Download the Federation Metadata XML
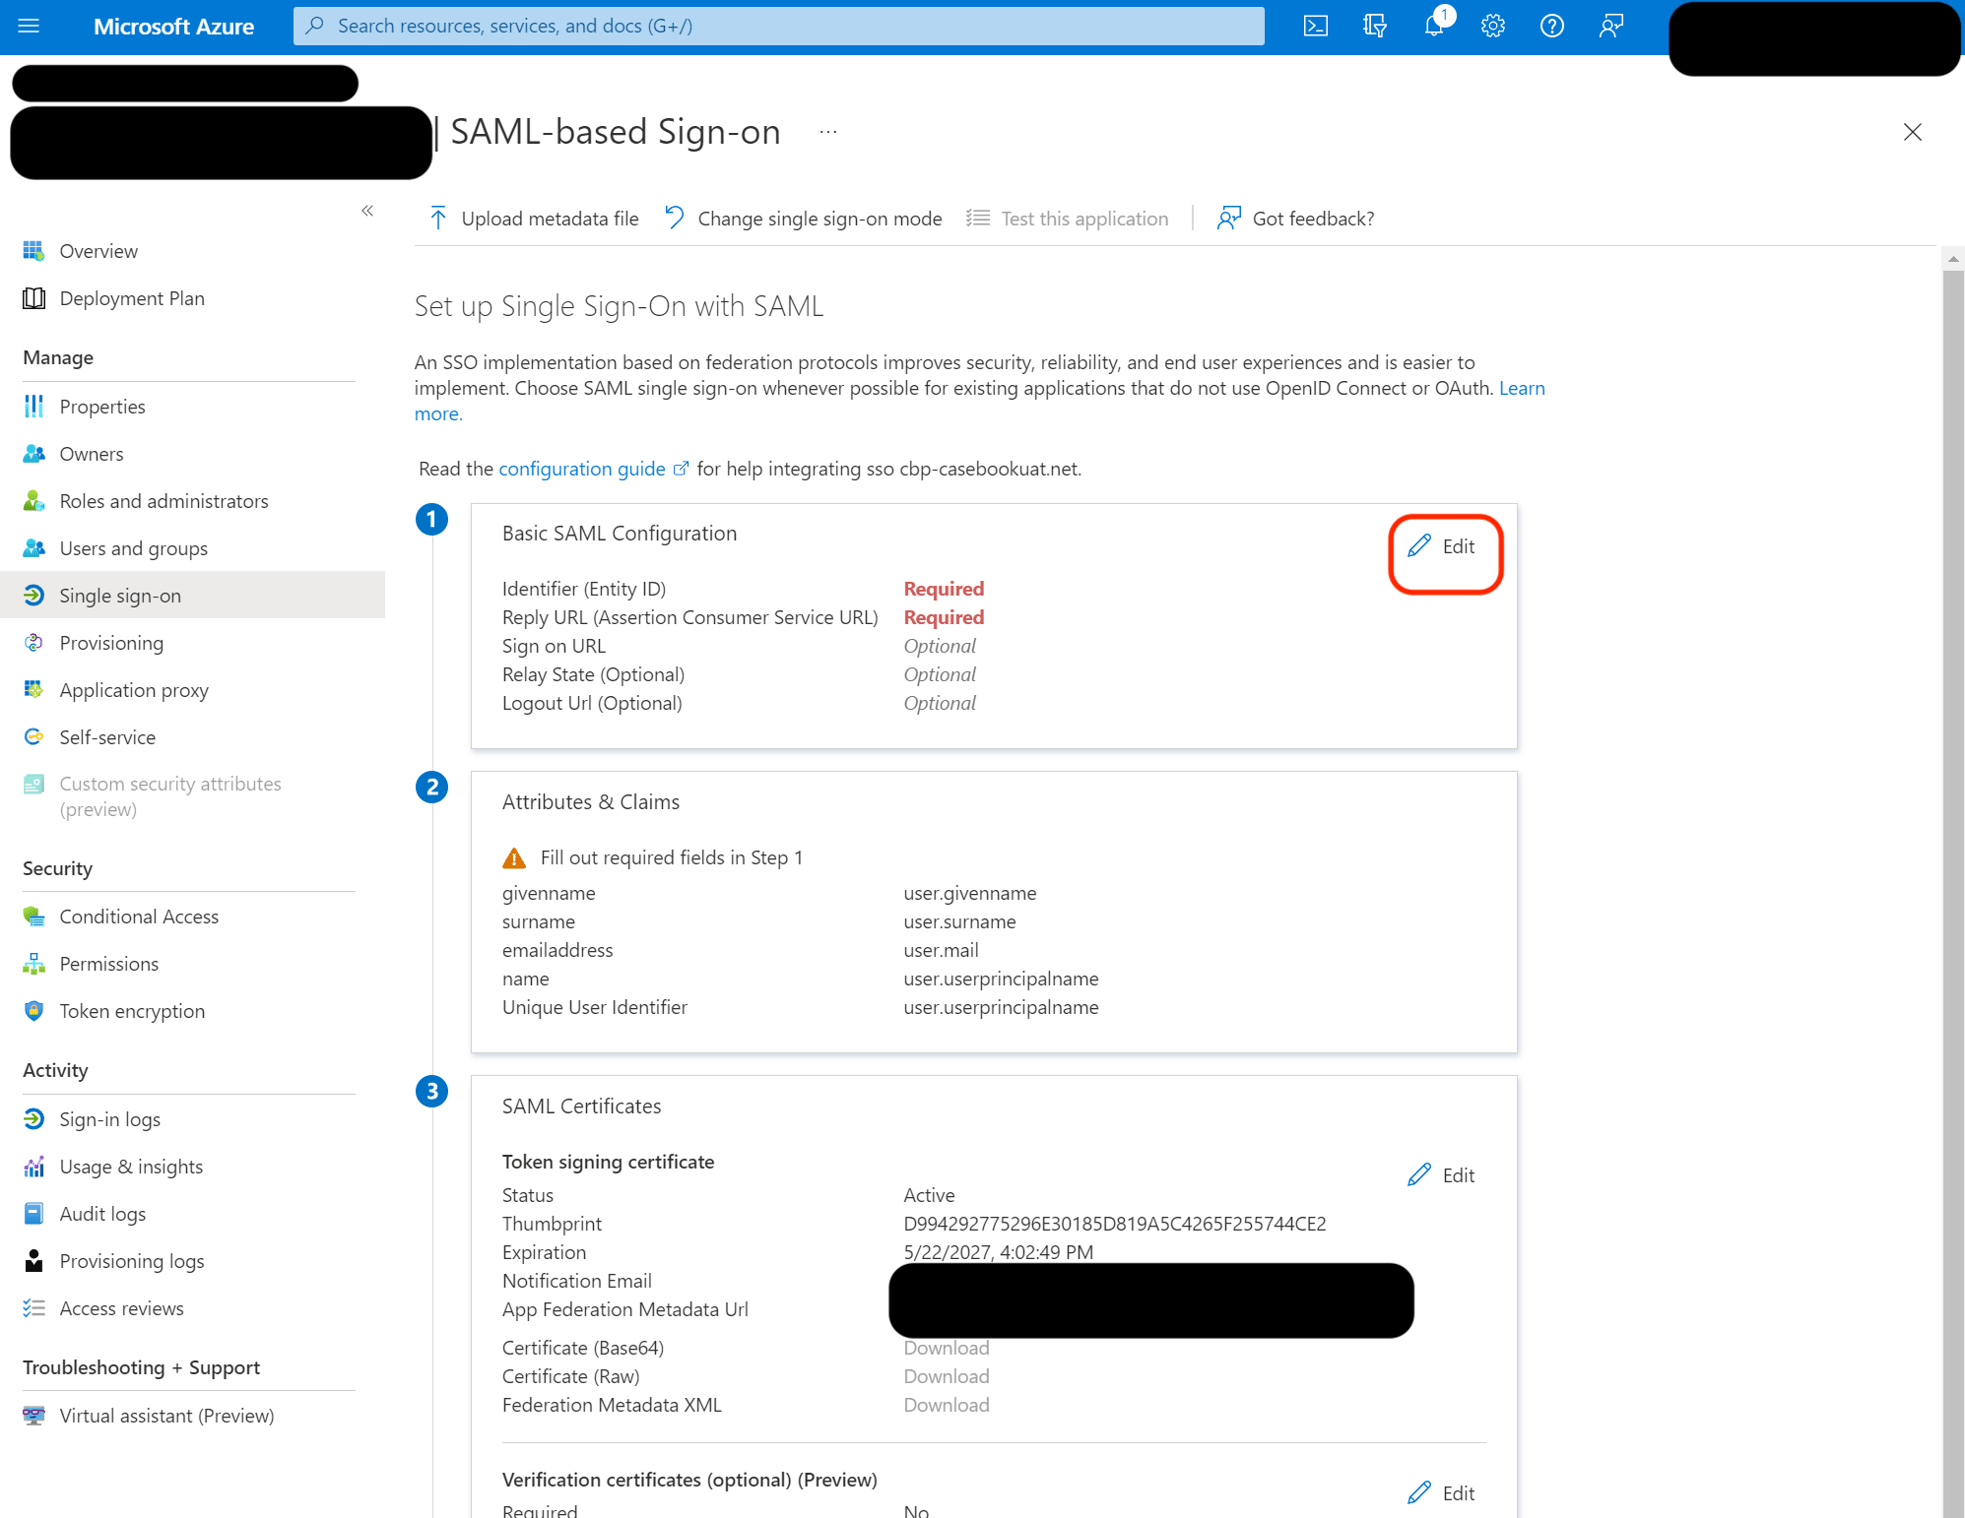 pos(945,1404)
